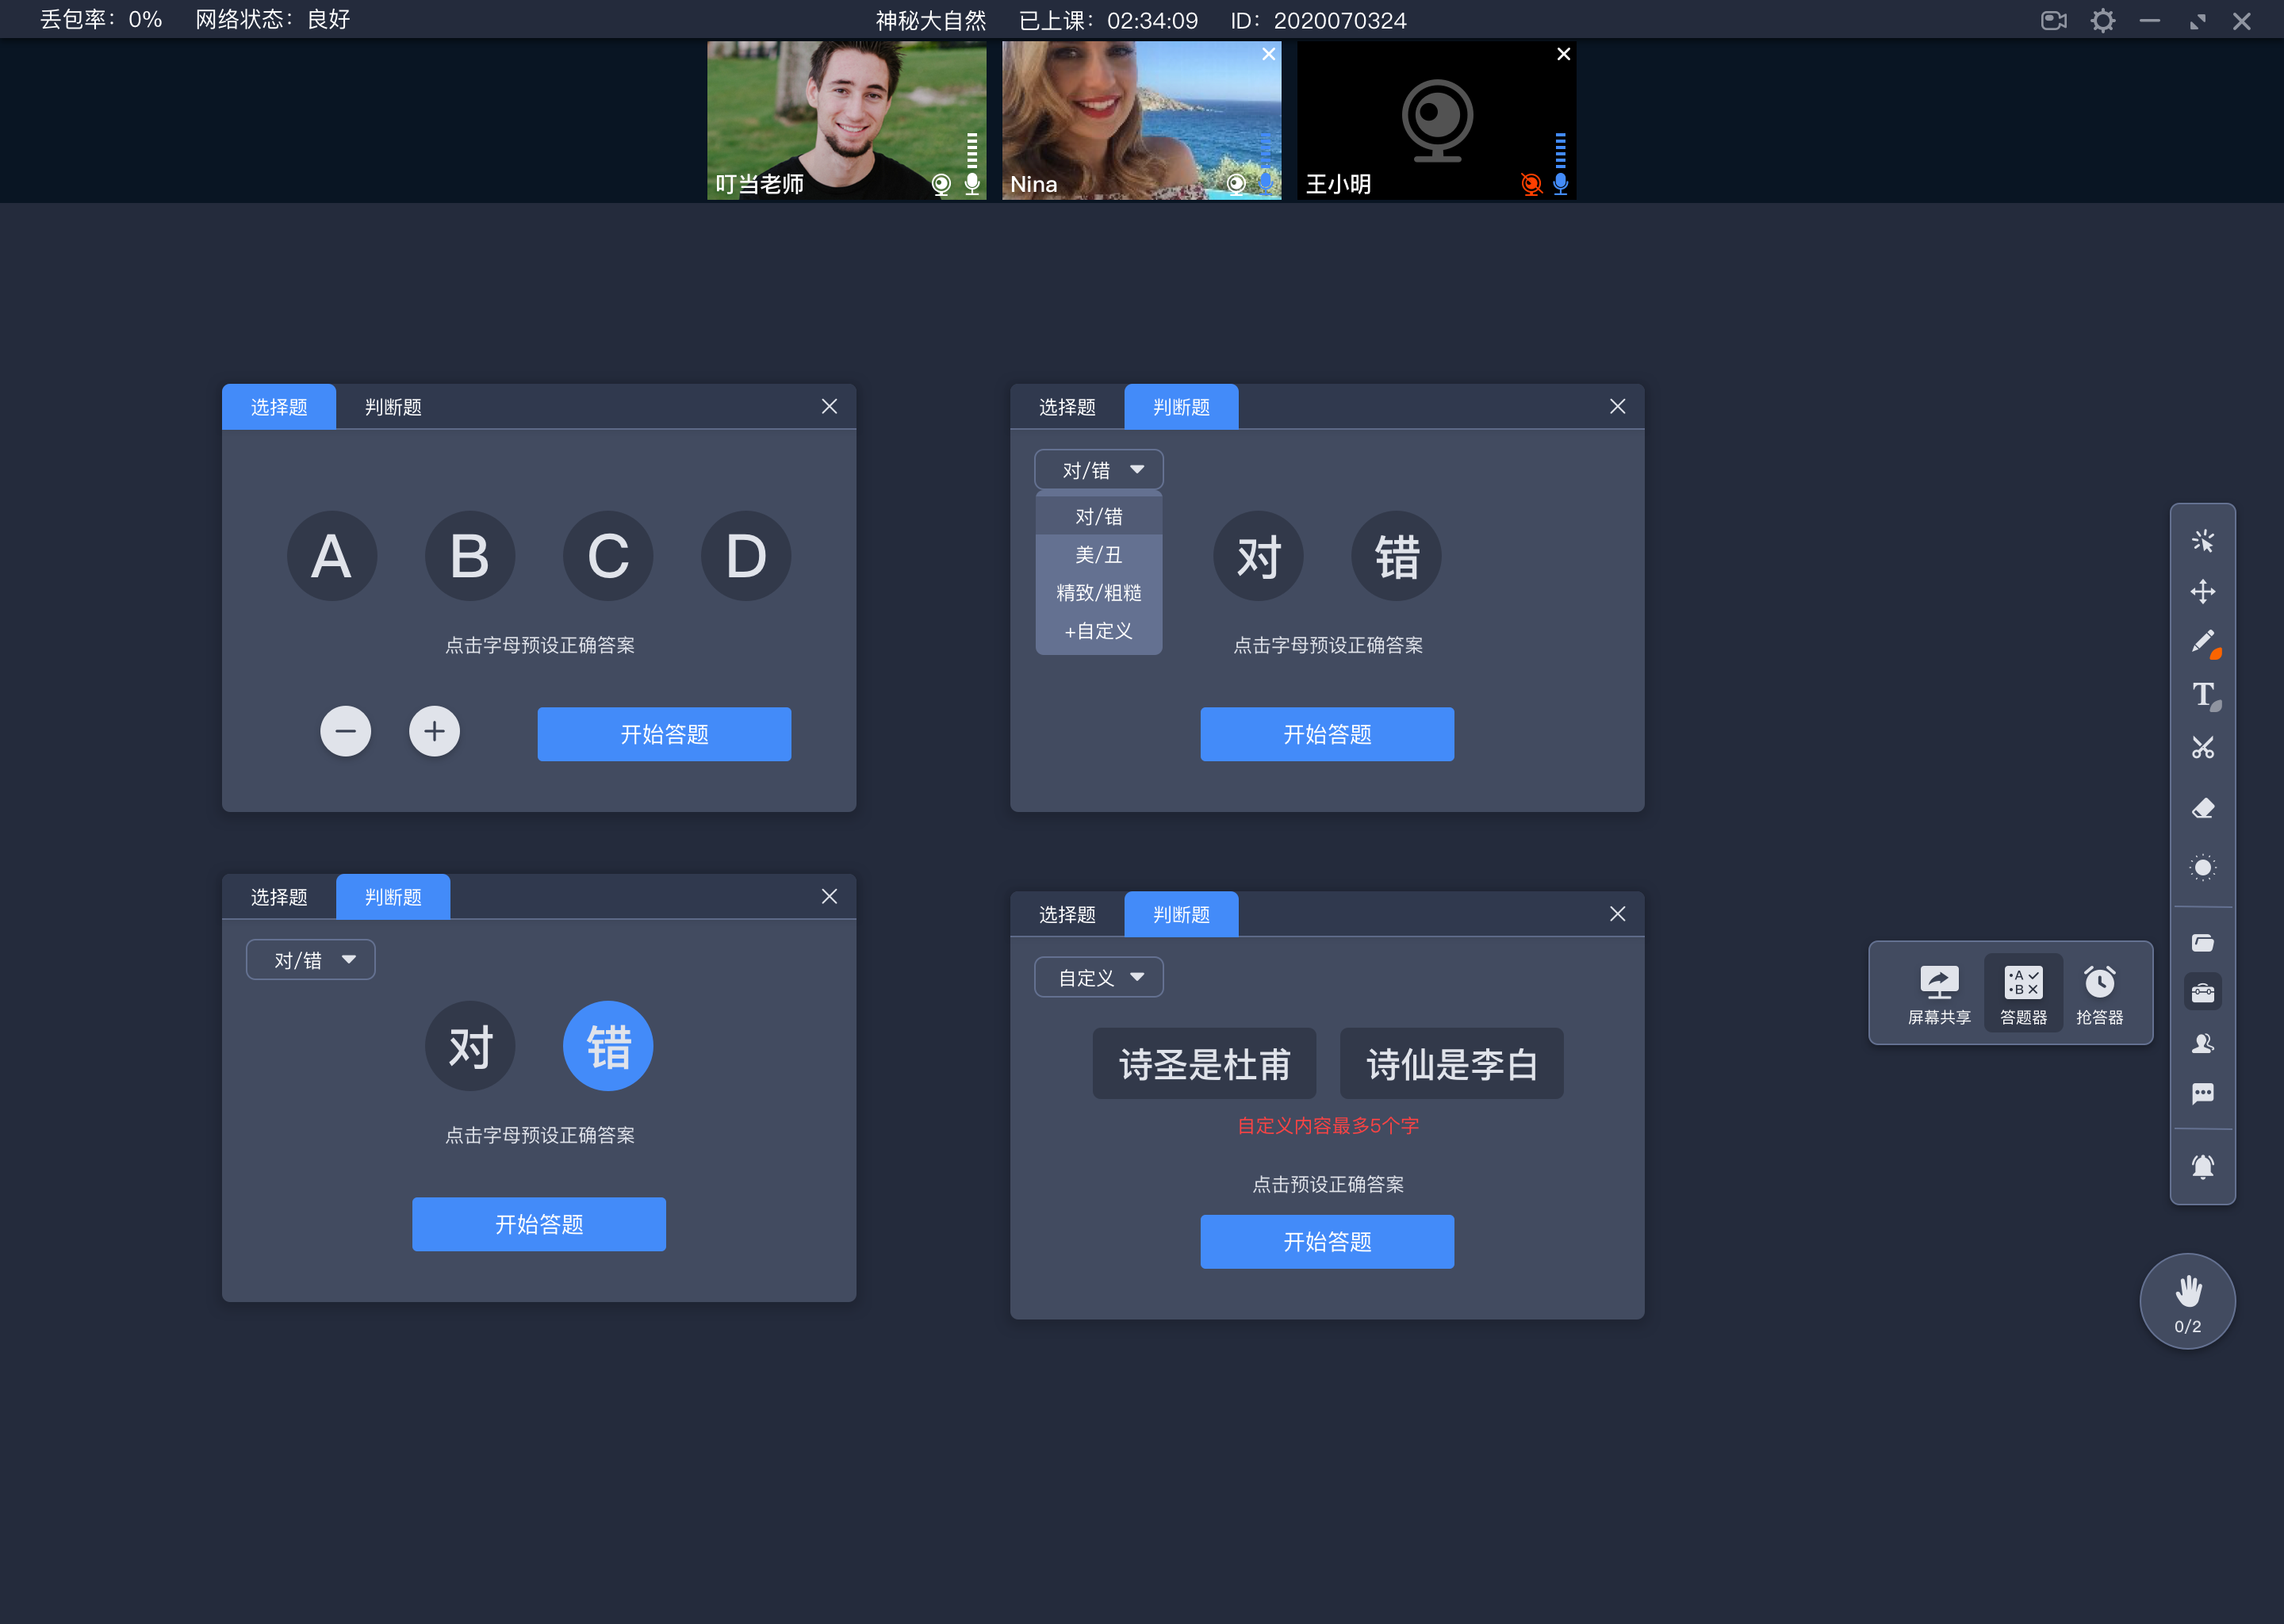Open the 答题器 (quiz) tool
The height and width of the screenshot is (1624, 2284).
[2021, 988]
